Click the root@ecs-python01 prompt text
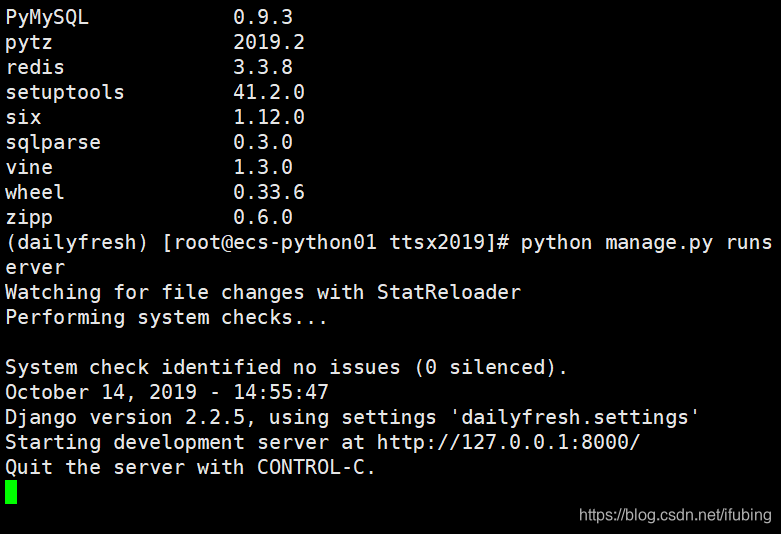This screenshot has height=534, width=781. click(x=275, y=243)
